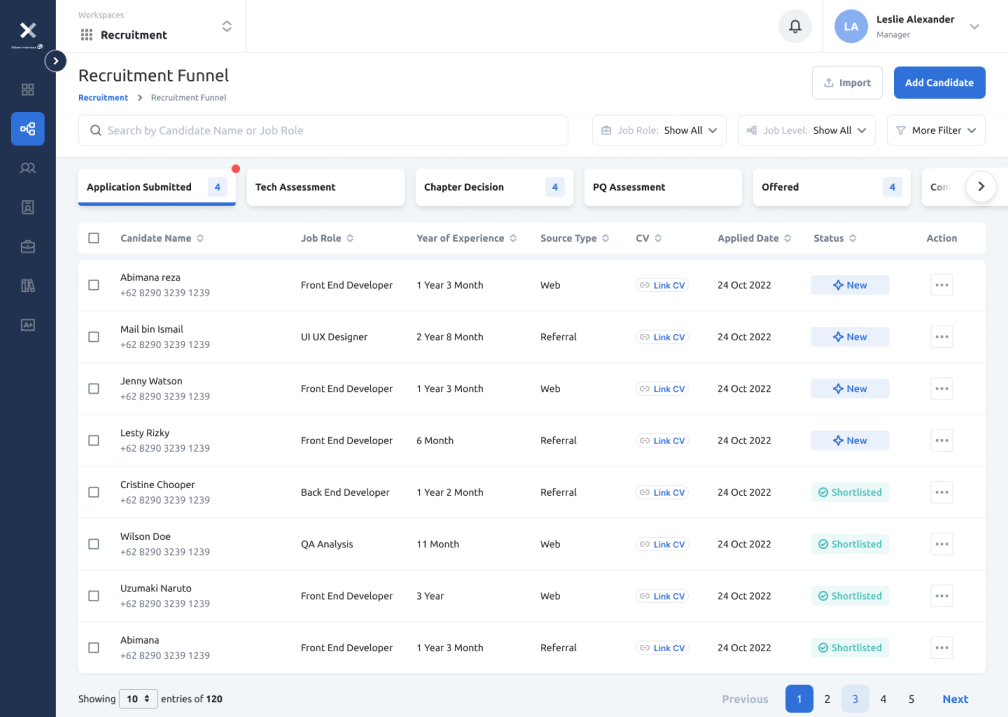The image size is (1008, 717).
Task: Click the Add Candidate button
Action: tap(939, 83)
